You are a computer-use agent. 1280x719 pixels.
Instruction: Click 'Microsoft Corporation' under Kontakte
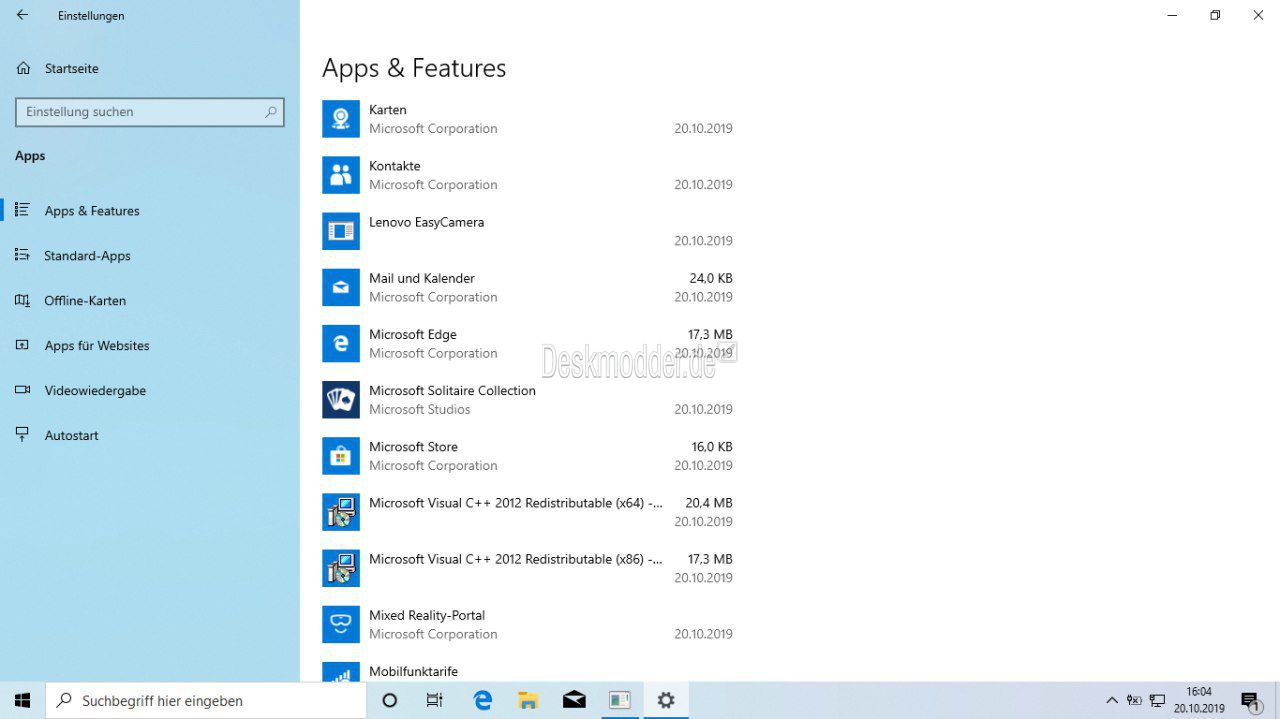(x=433, y=184)
